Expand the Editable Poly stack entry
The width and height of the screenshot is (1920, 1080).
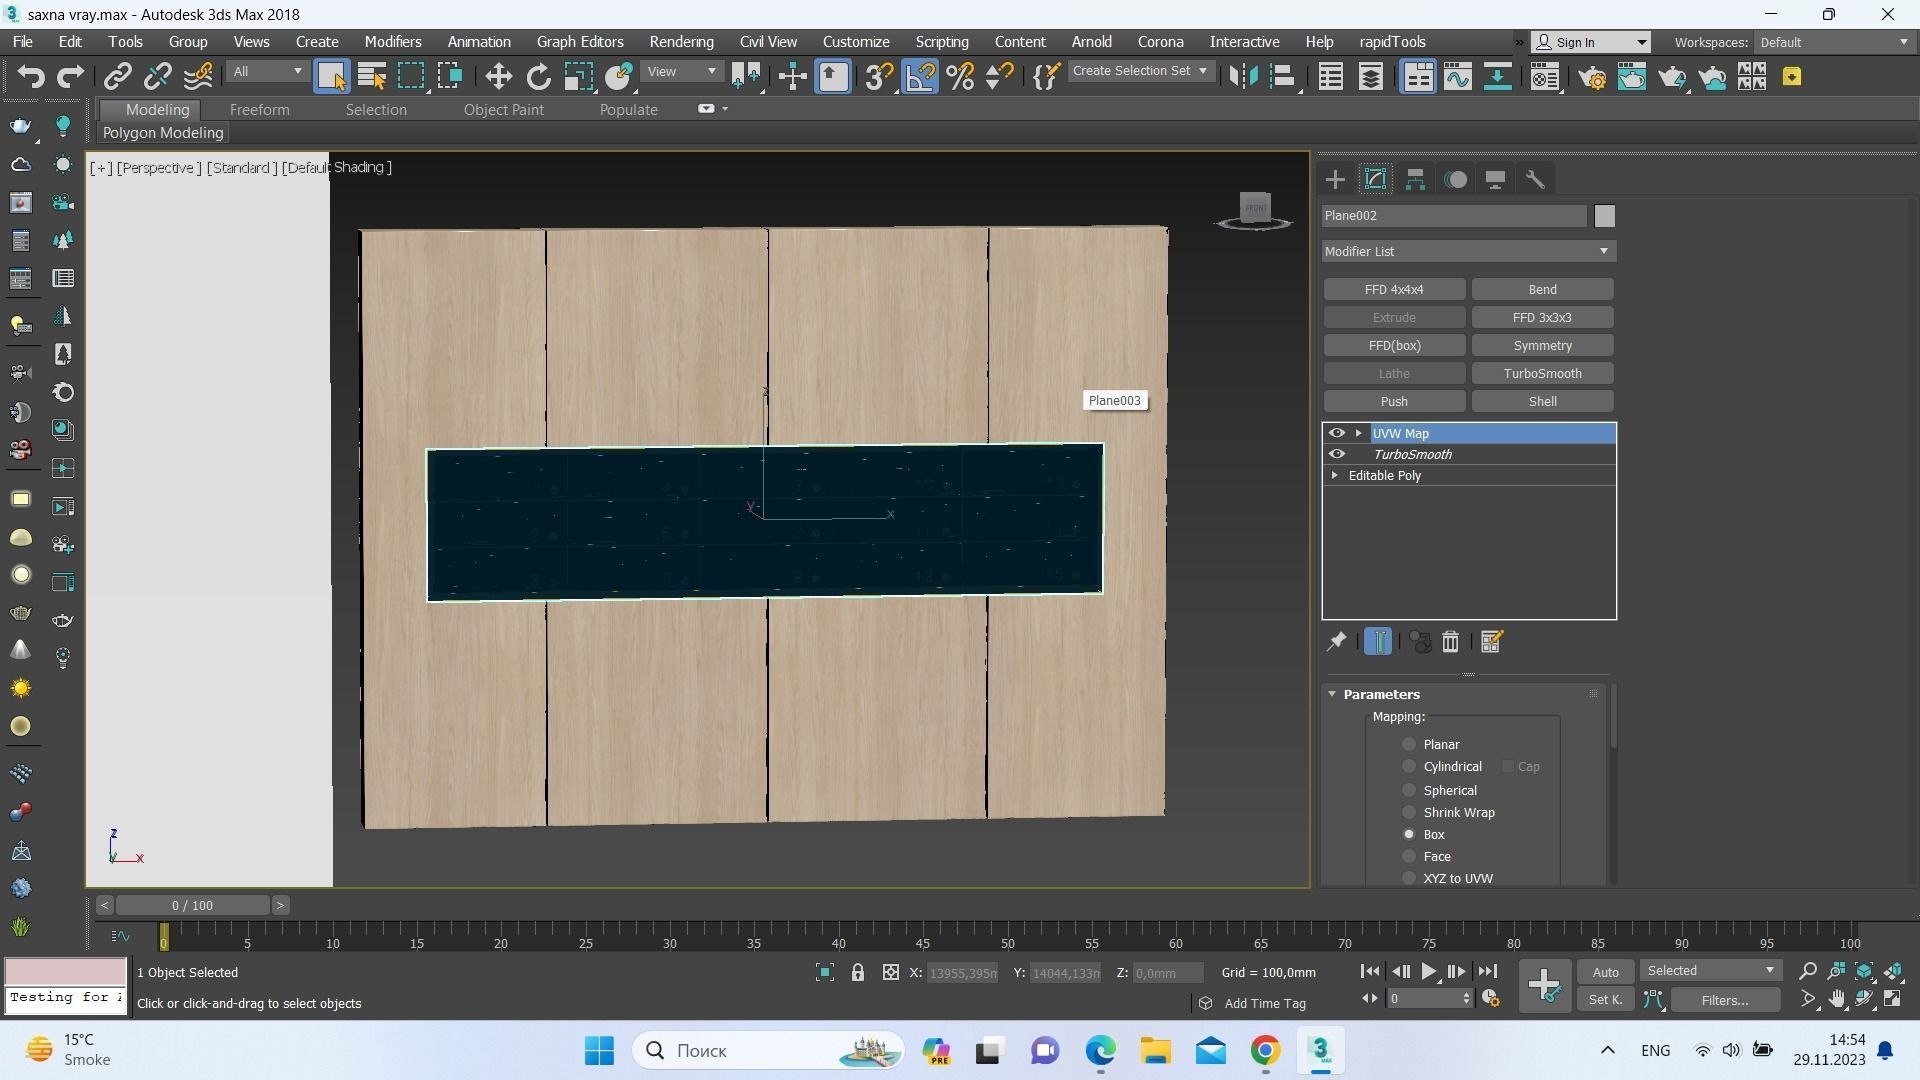1335,476
